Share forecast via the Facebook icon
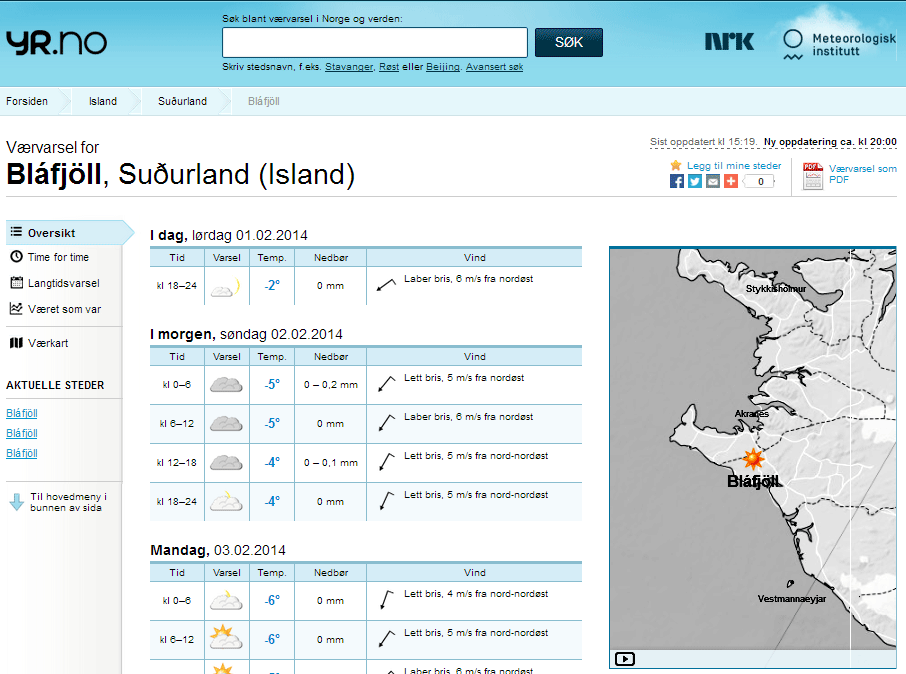The height and width of the screenshot is (674, 906). pyautogui.click(x=677, y=181)
